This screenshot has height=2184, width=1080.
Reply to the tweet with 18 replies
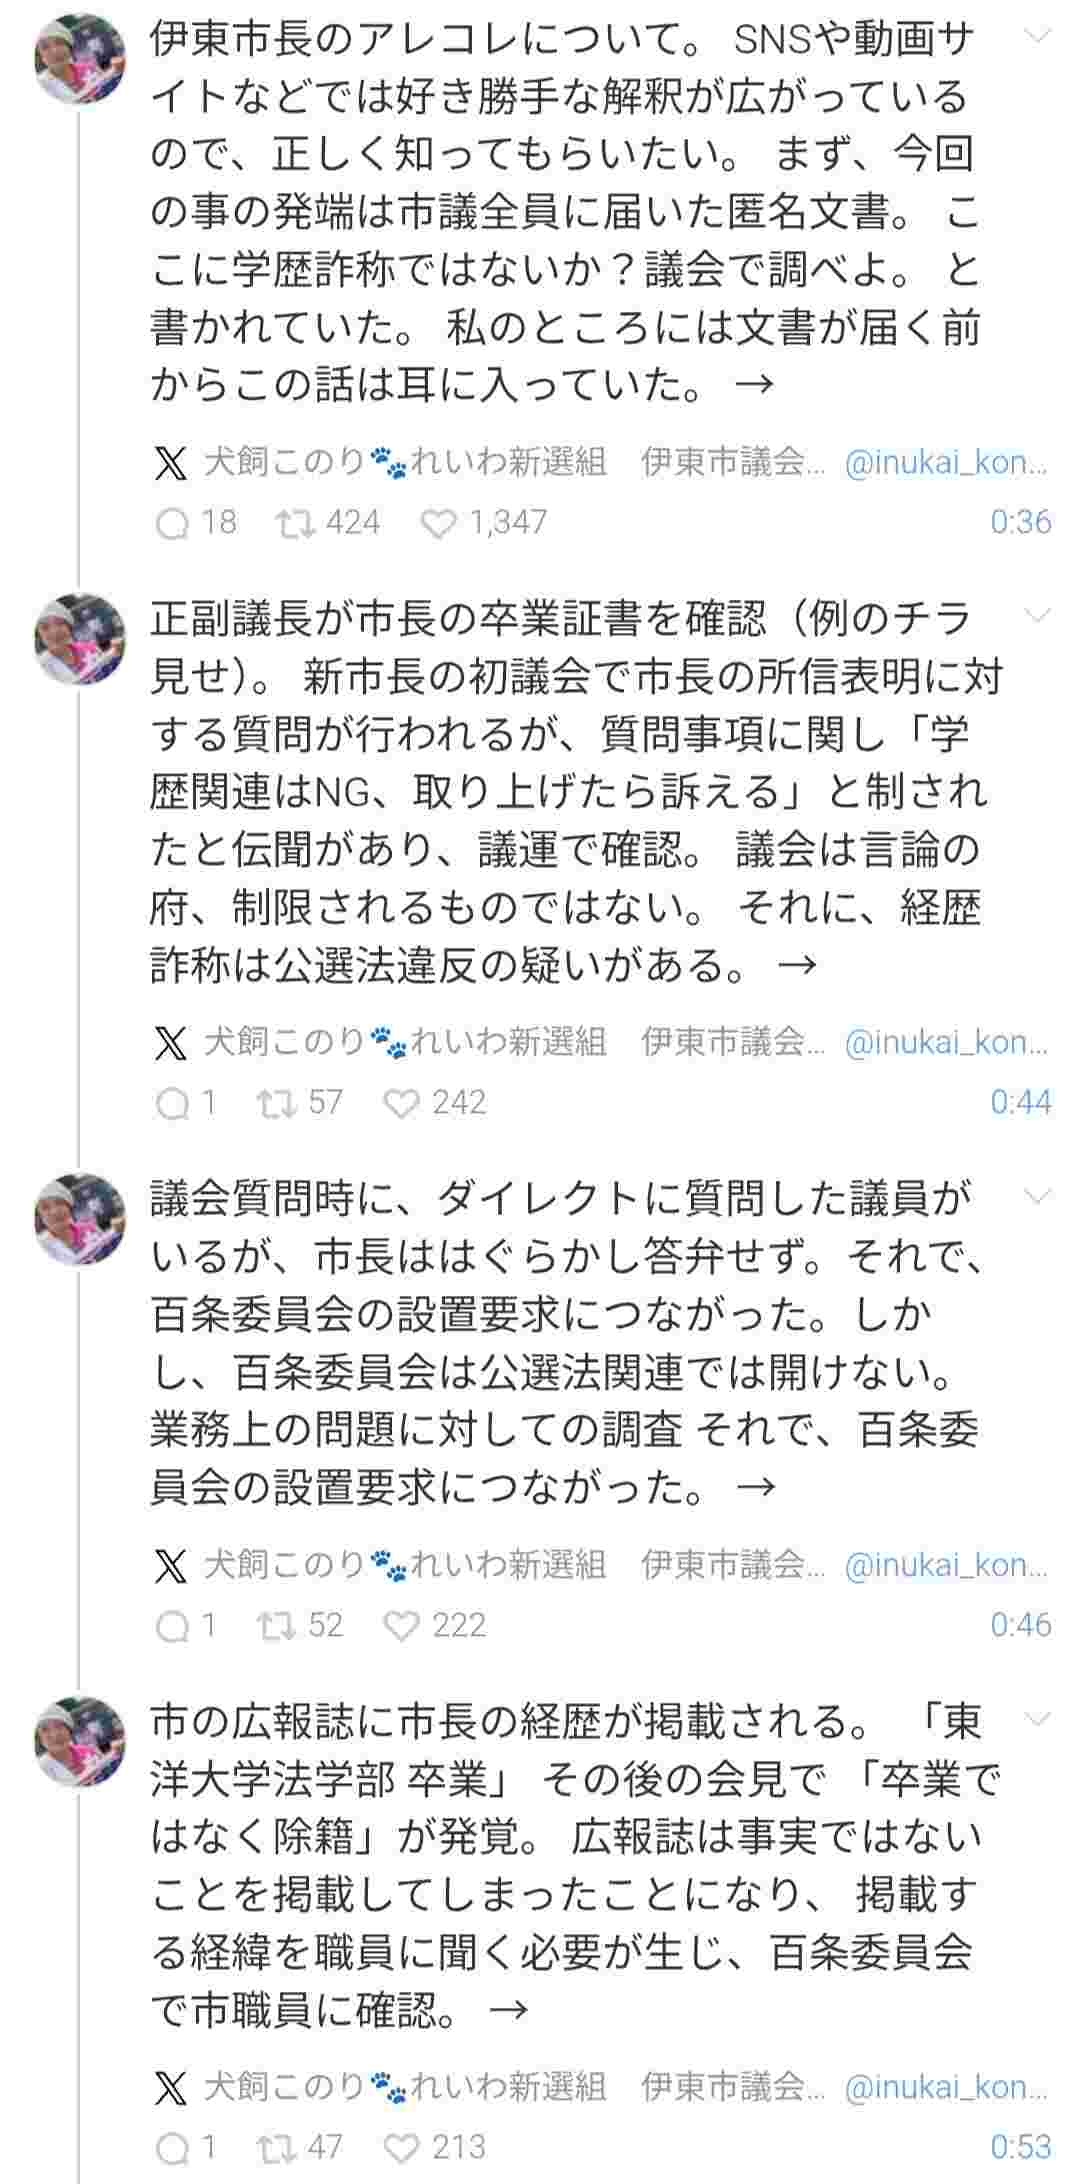pyautogui.click(x=173, y=523)
